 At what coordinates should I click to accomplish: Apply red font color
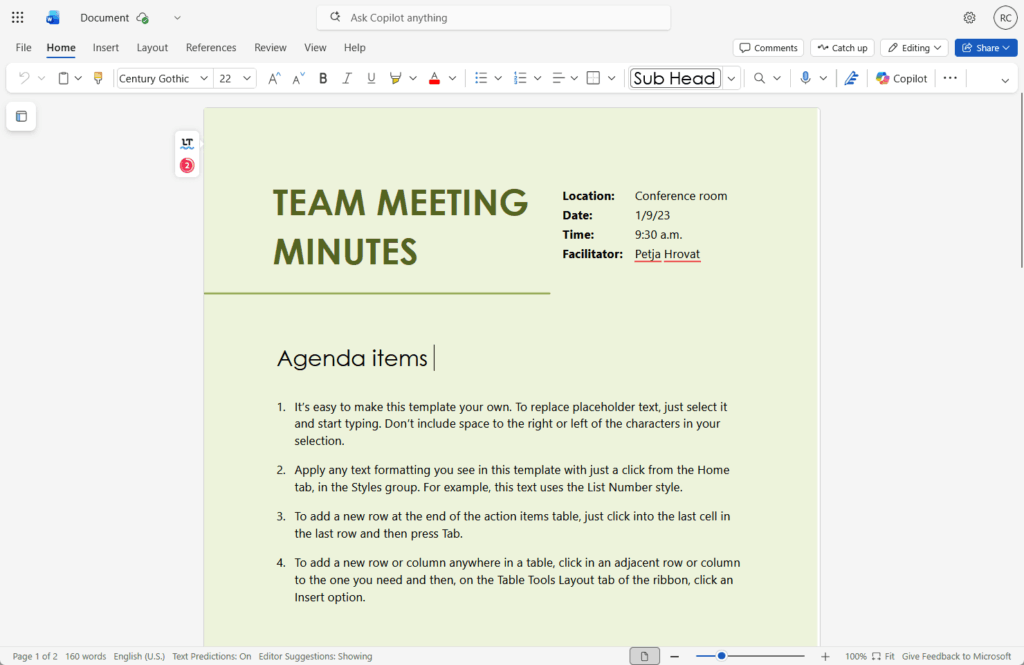tap(434, 78)
